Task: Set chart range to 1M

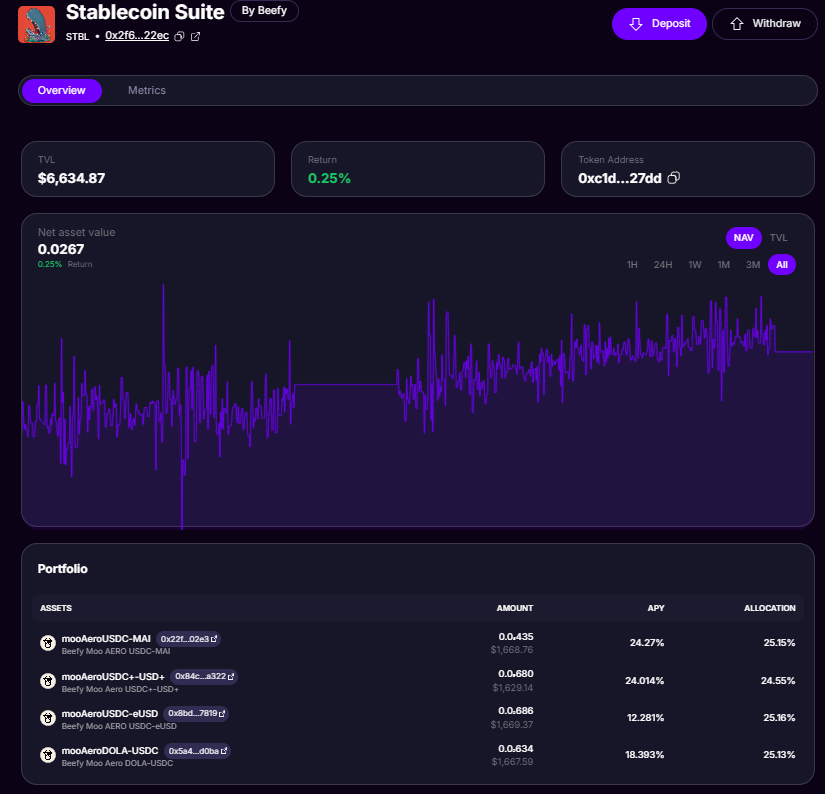Action: 723,265
